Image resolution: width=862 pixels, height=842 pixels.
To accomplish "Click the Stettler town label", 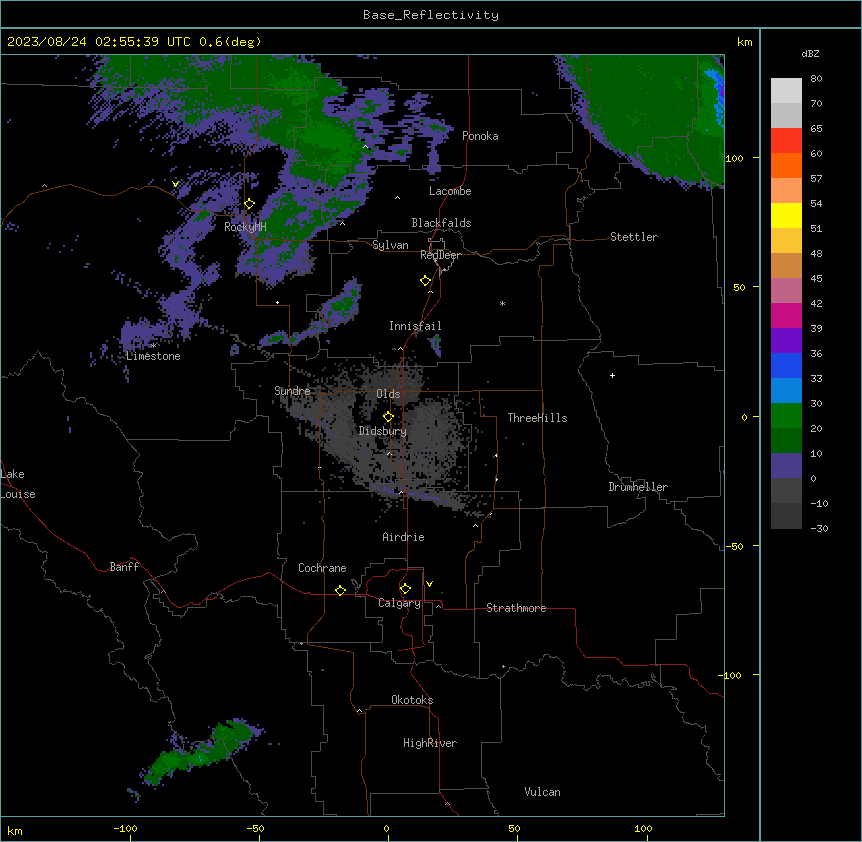I will pyautogui.click(x=634, y=237).
